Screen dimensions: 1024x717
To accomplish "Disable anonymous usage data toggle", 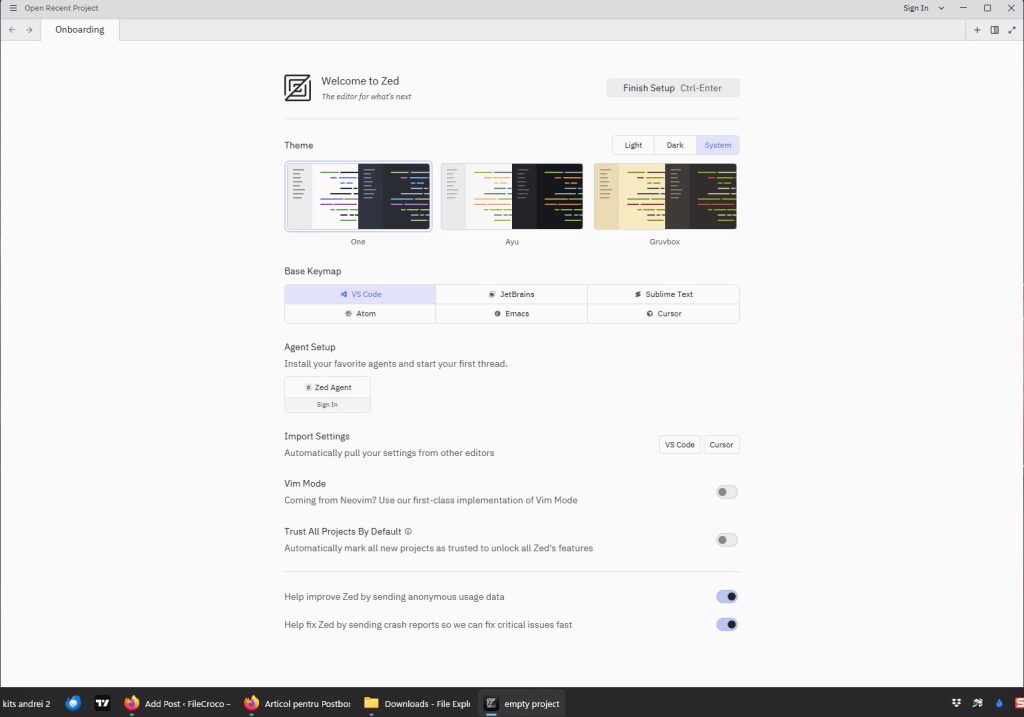I will 726,597.
